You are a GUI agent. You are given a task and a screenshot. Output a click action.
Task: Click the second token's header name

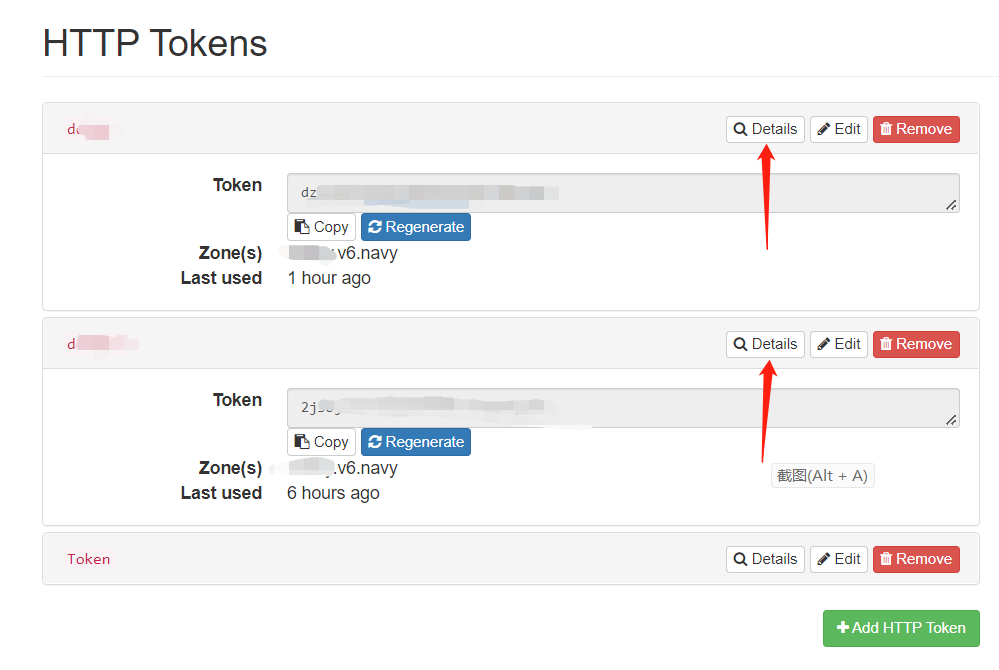100,344
